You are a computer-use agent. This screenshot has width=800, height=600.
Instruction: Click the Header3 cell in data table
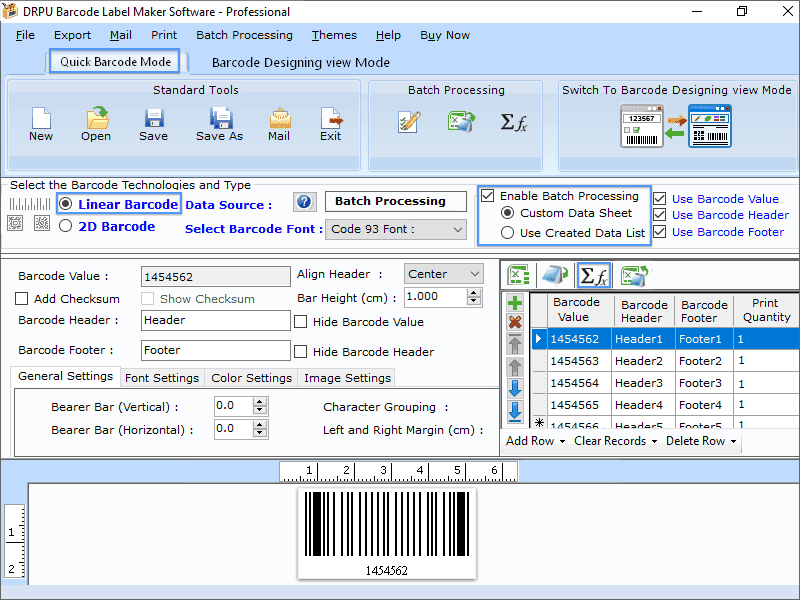coord(643,383)
